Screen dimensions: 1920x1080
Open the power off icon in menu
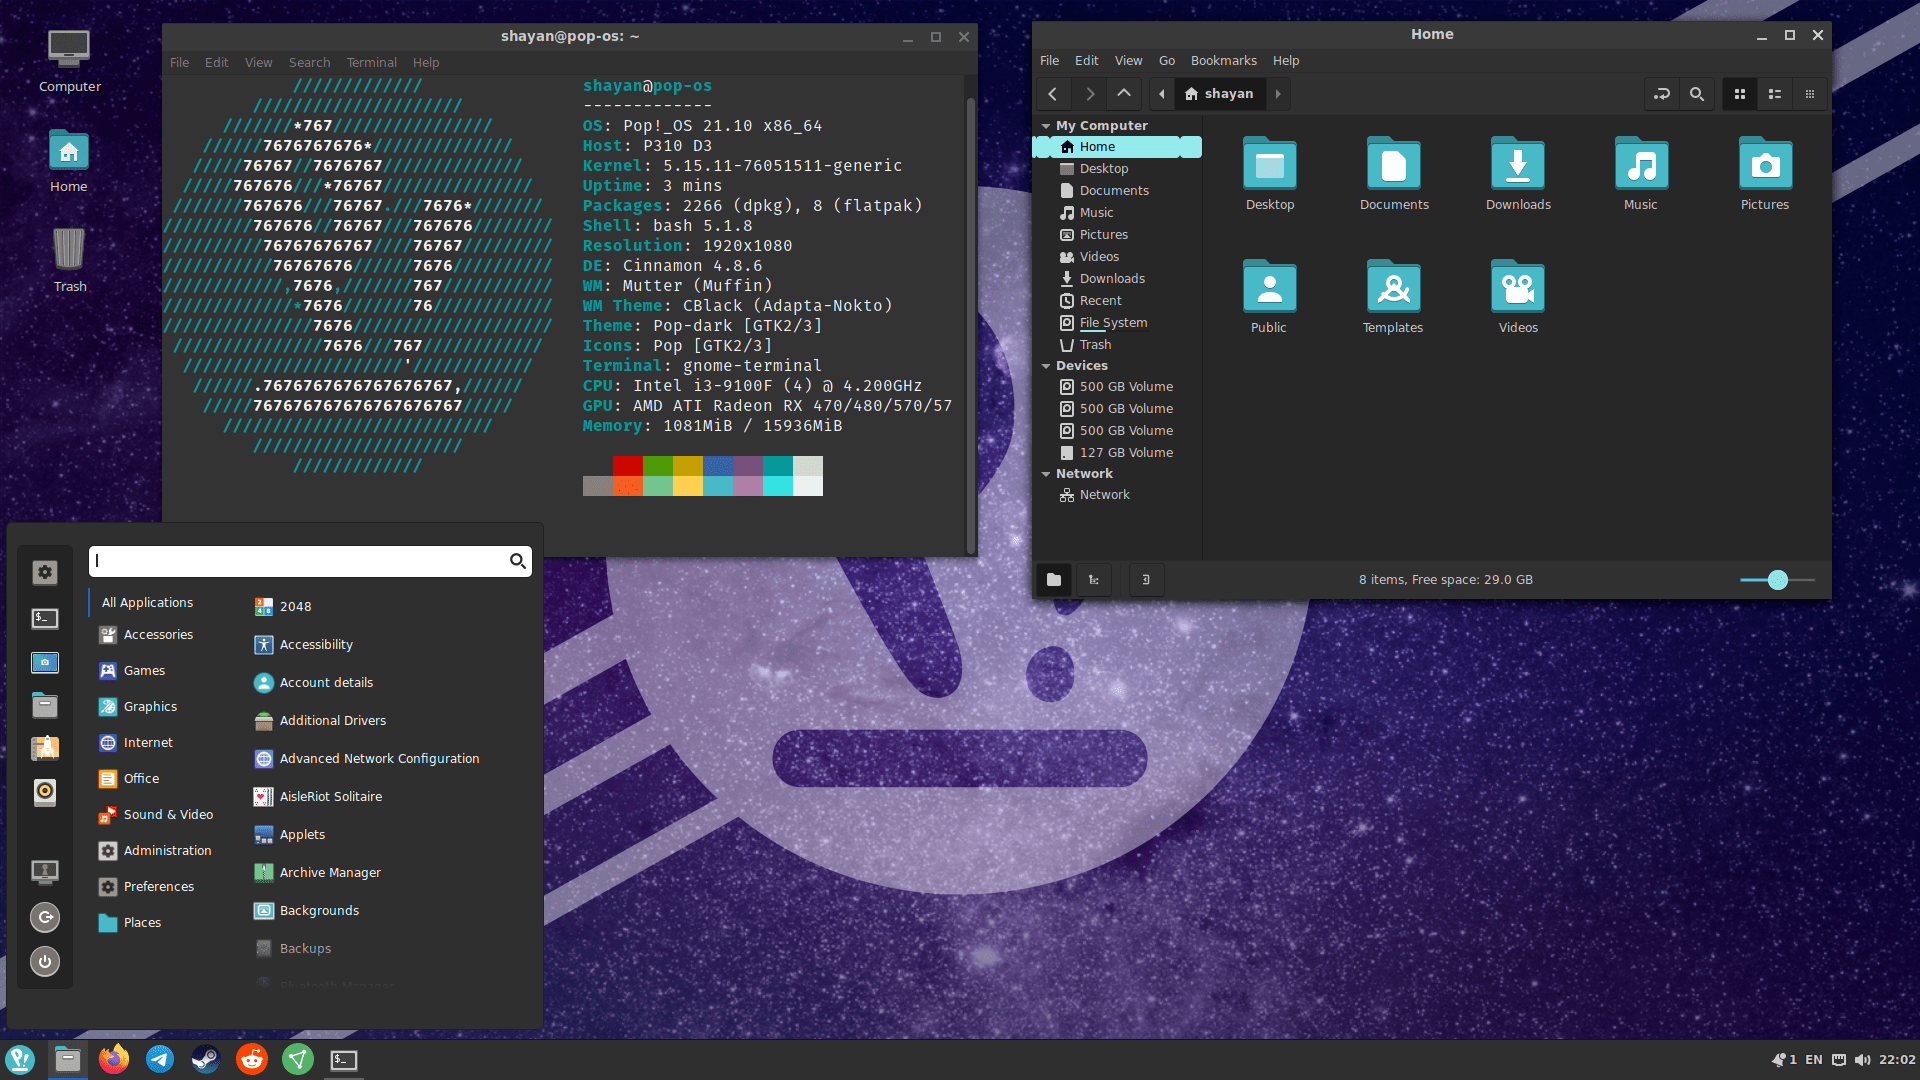45,962
